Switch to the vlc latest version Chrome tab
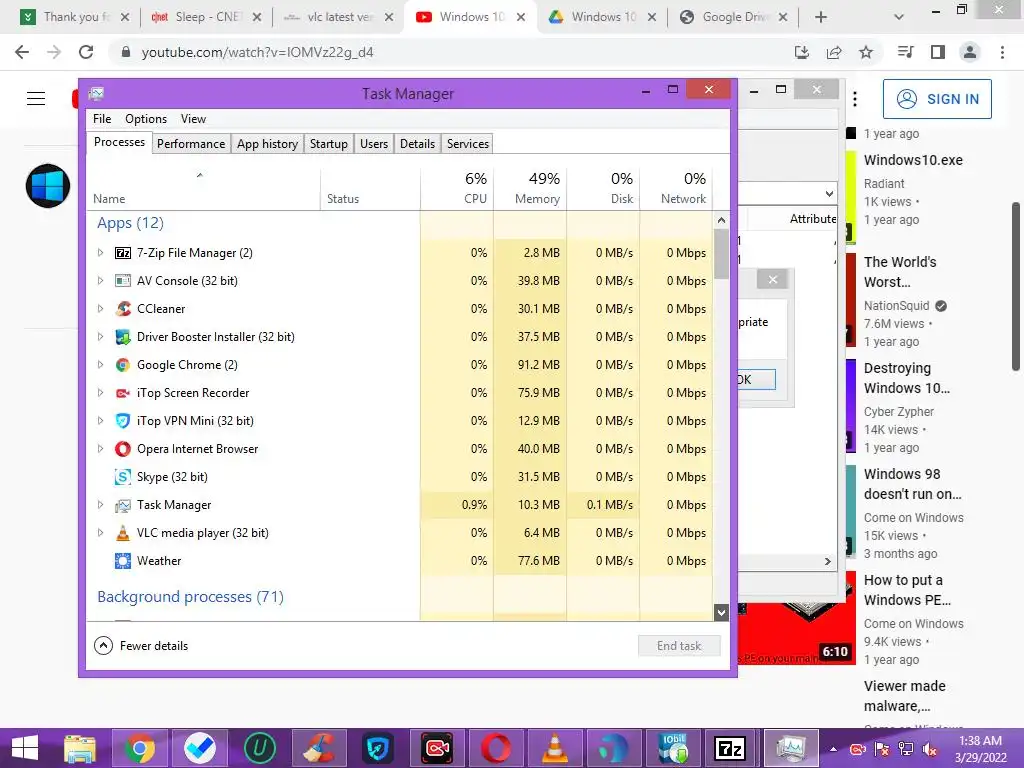This screenshot has height=768, width=1024. [338, 17]
